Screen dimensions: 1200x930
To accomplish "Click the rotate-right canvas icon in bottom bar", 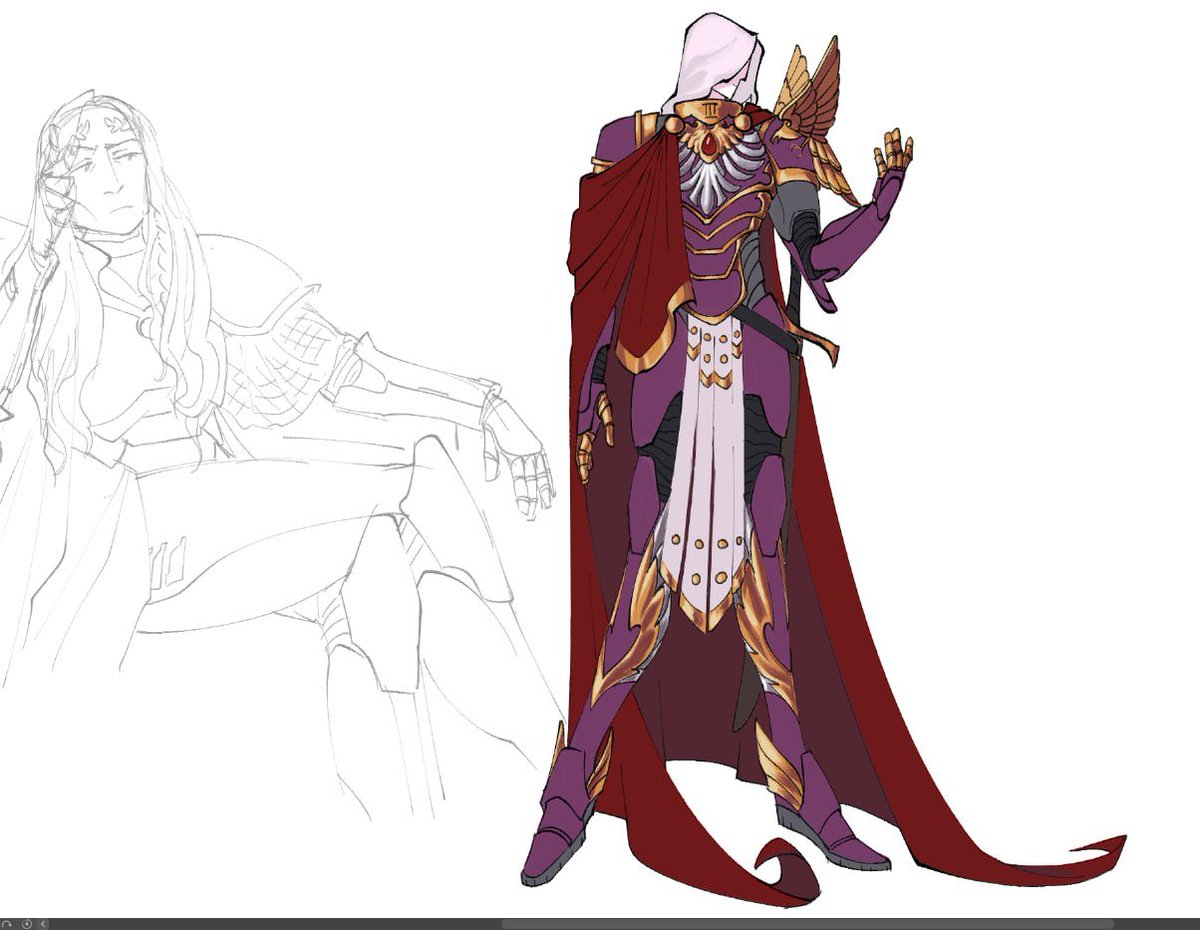I will tap(7, 924).
